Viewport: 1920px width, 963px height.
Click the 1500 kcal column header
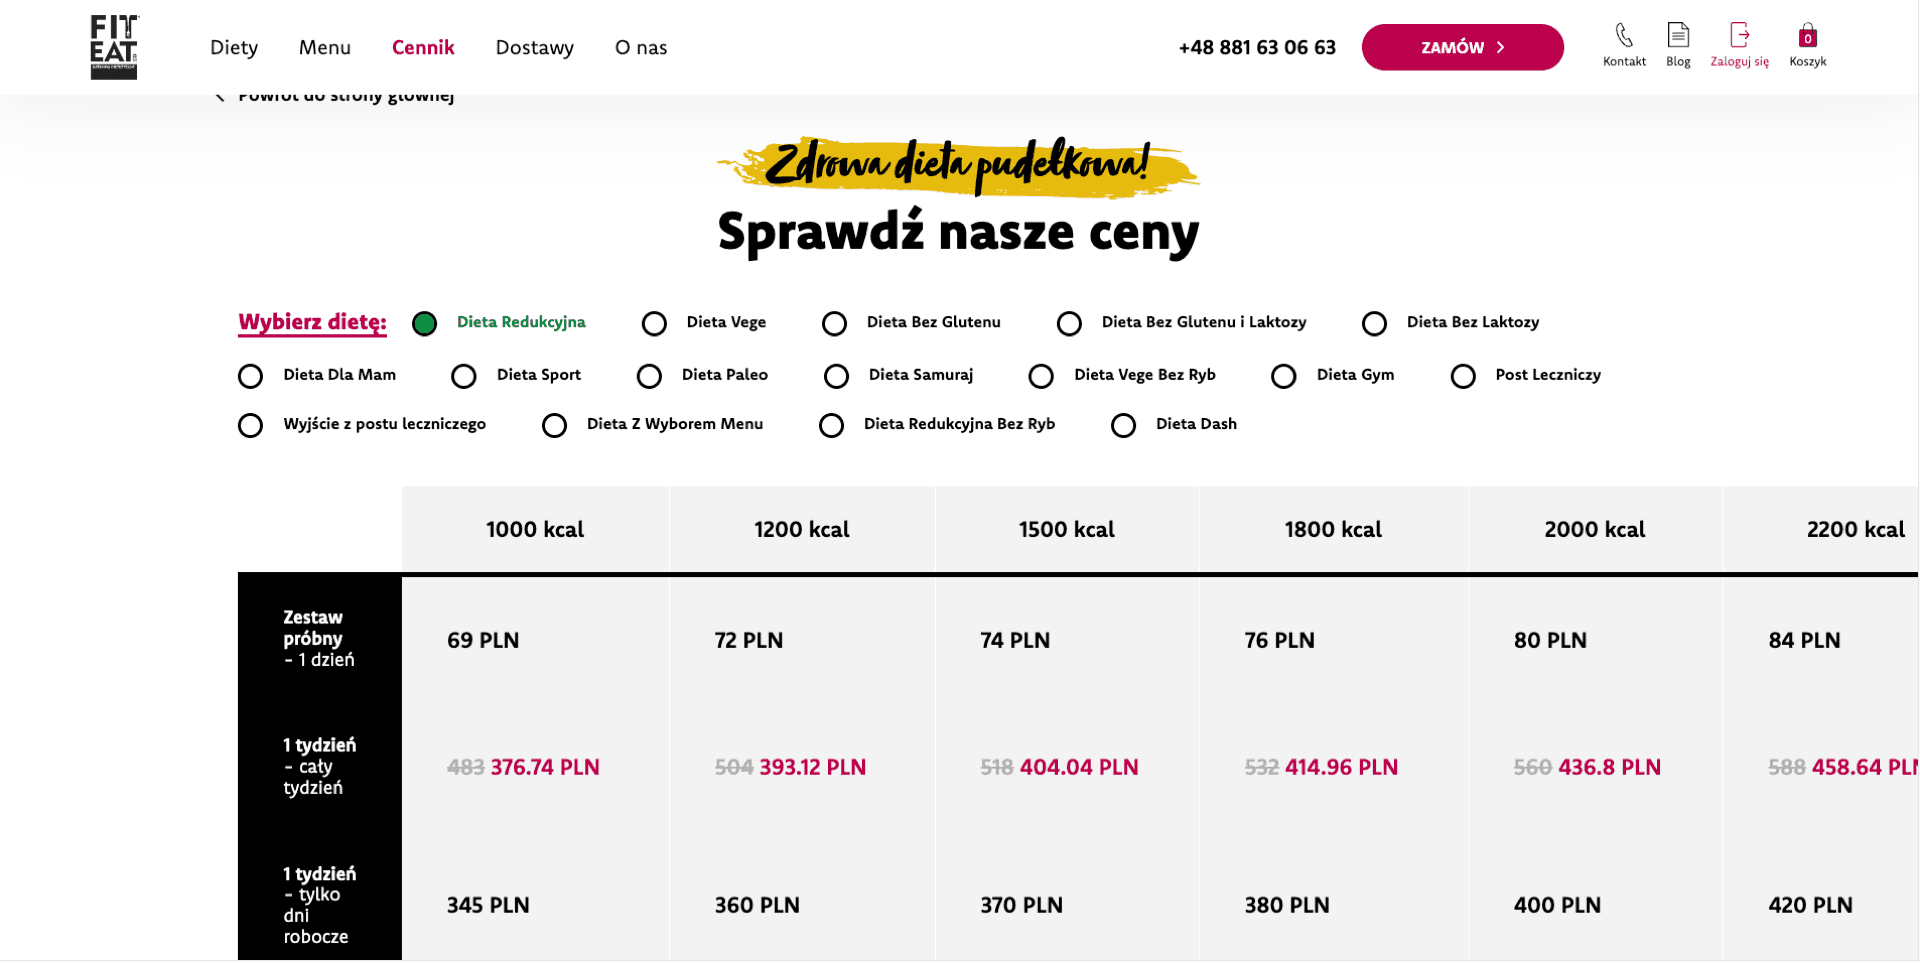pos(1066,530)
